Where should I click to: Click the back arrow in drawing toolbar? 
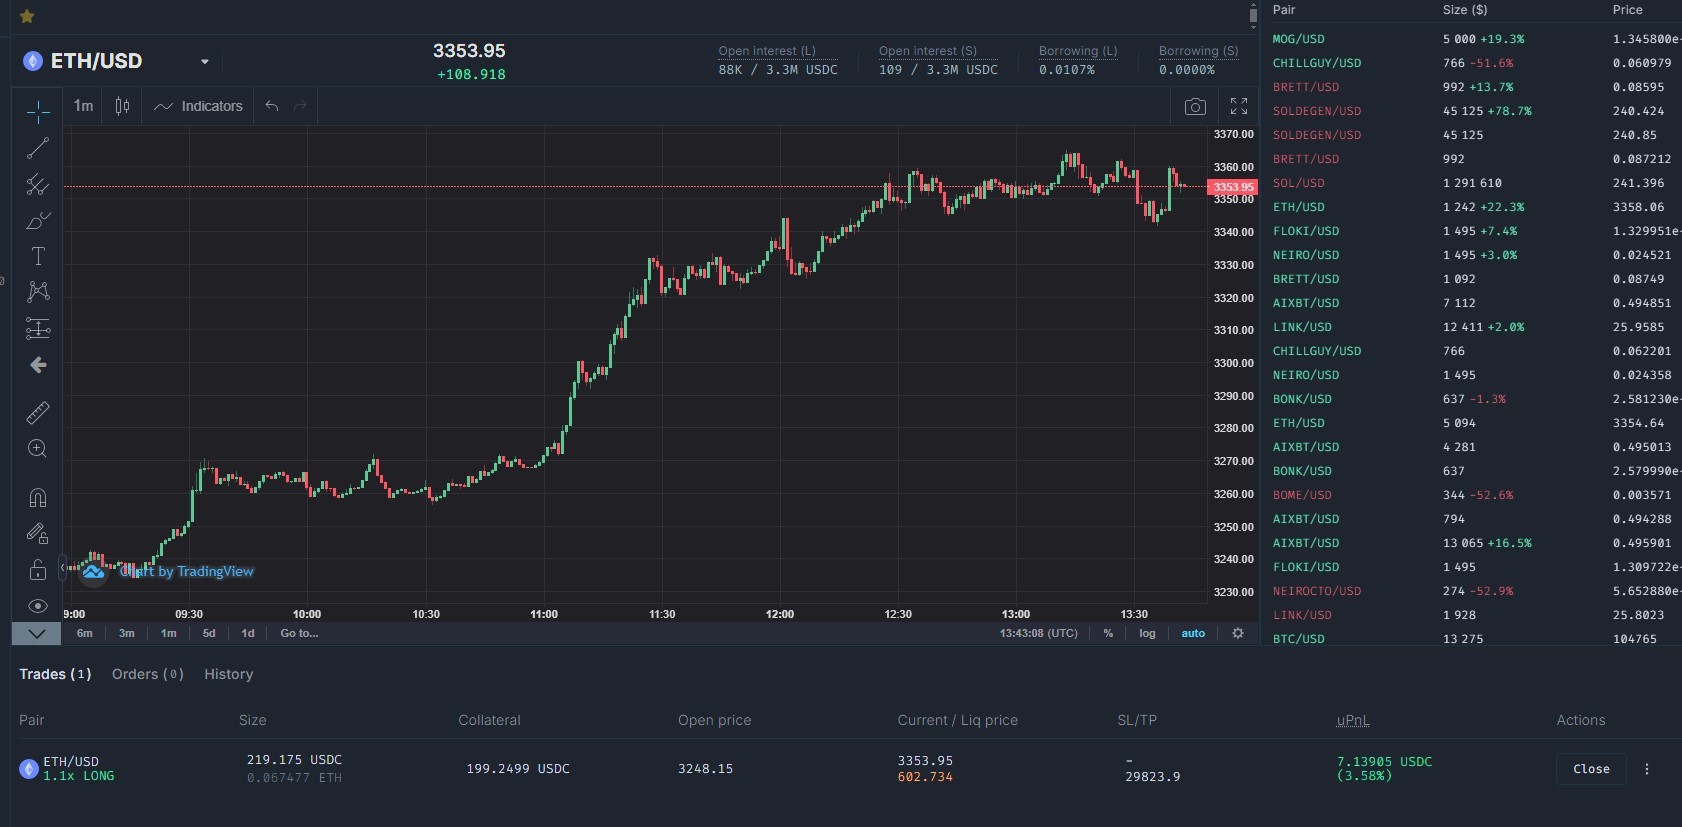(38, 365)
